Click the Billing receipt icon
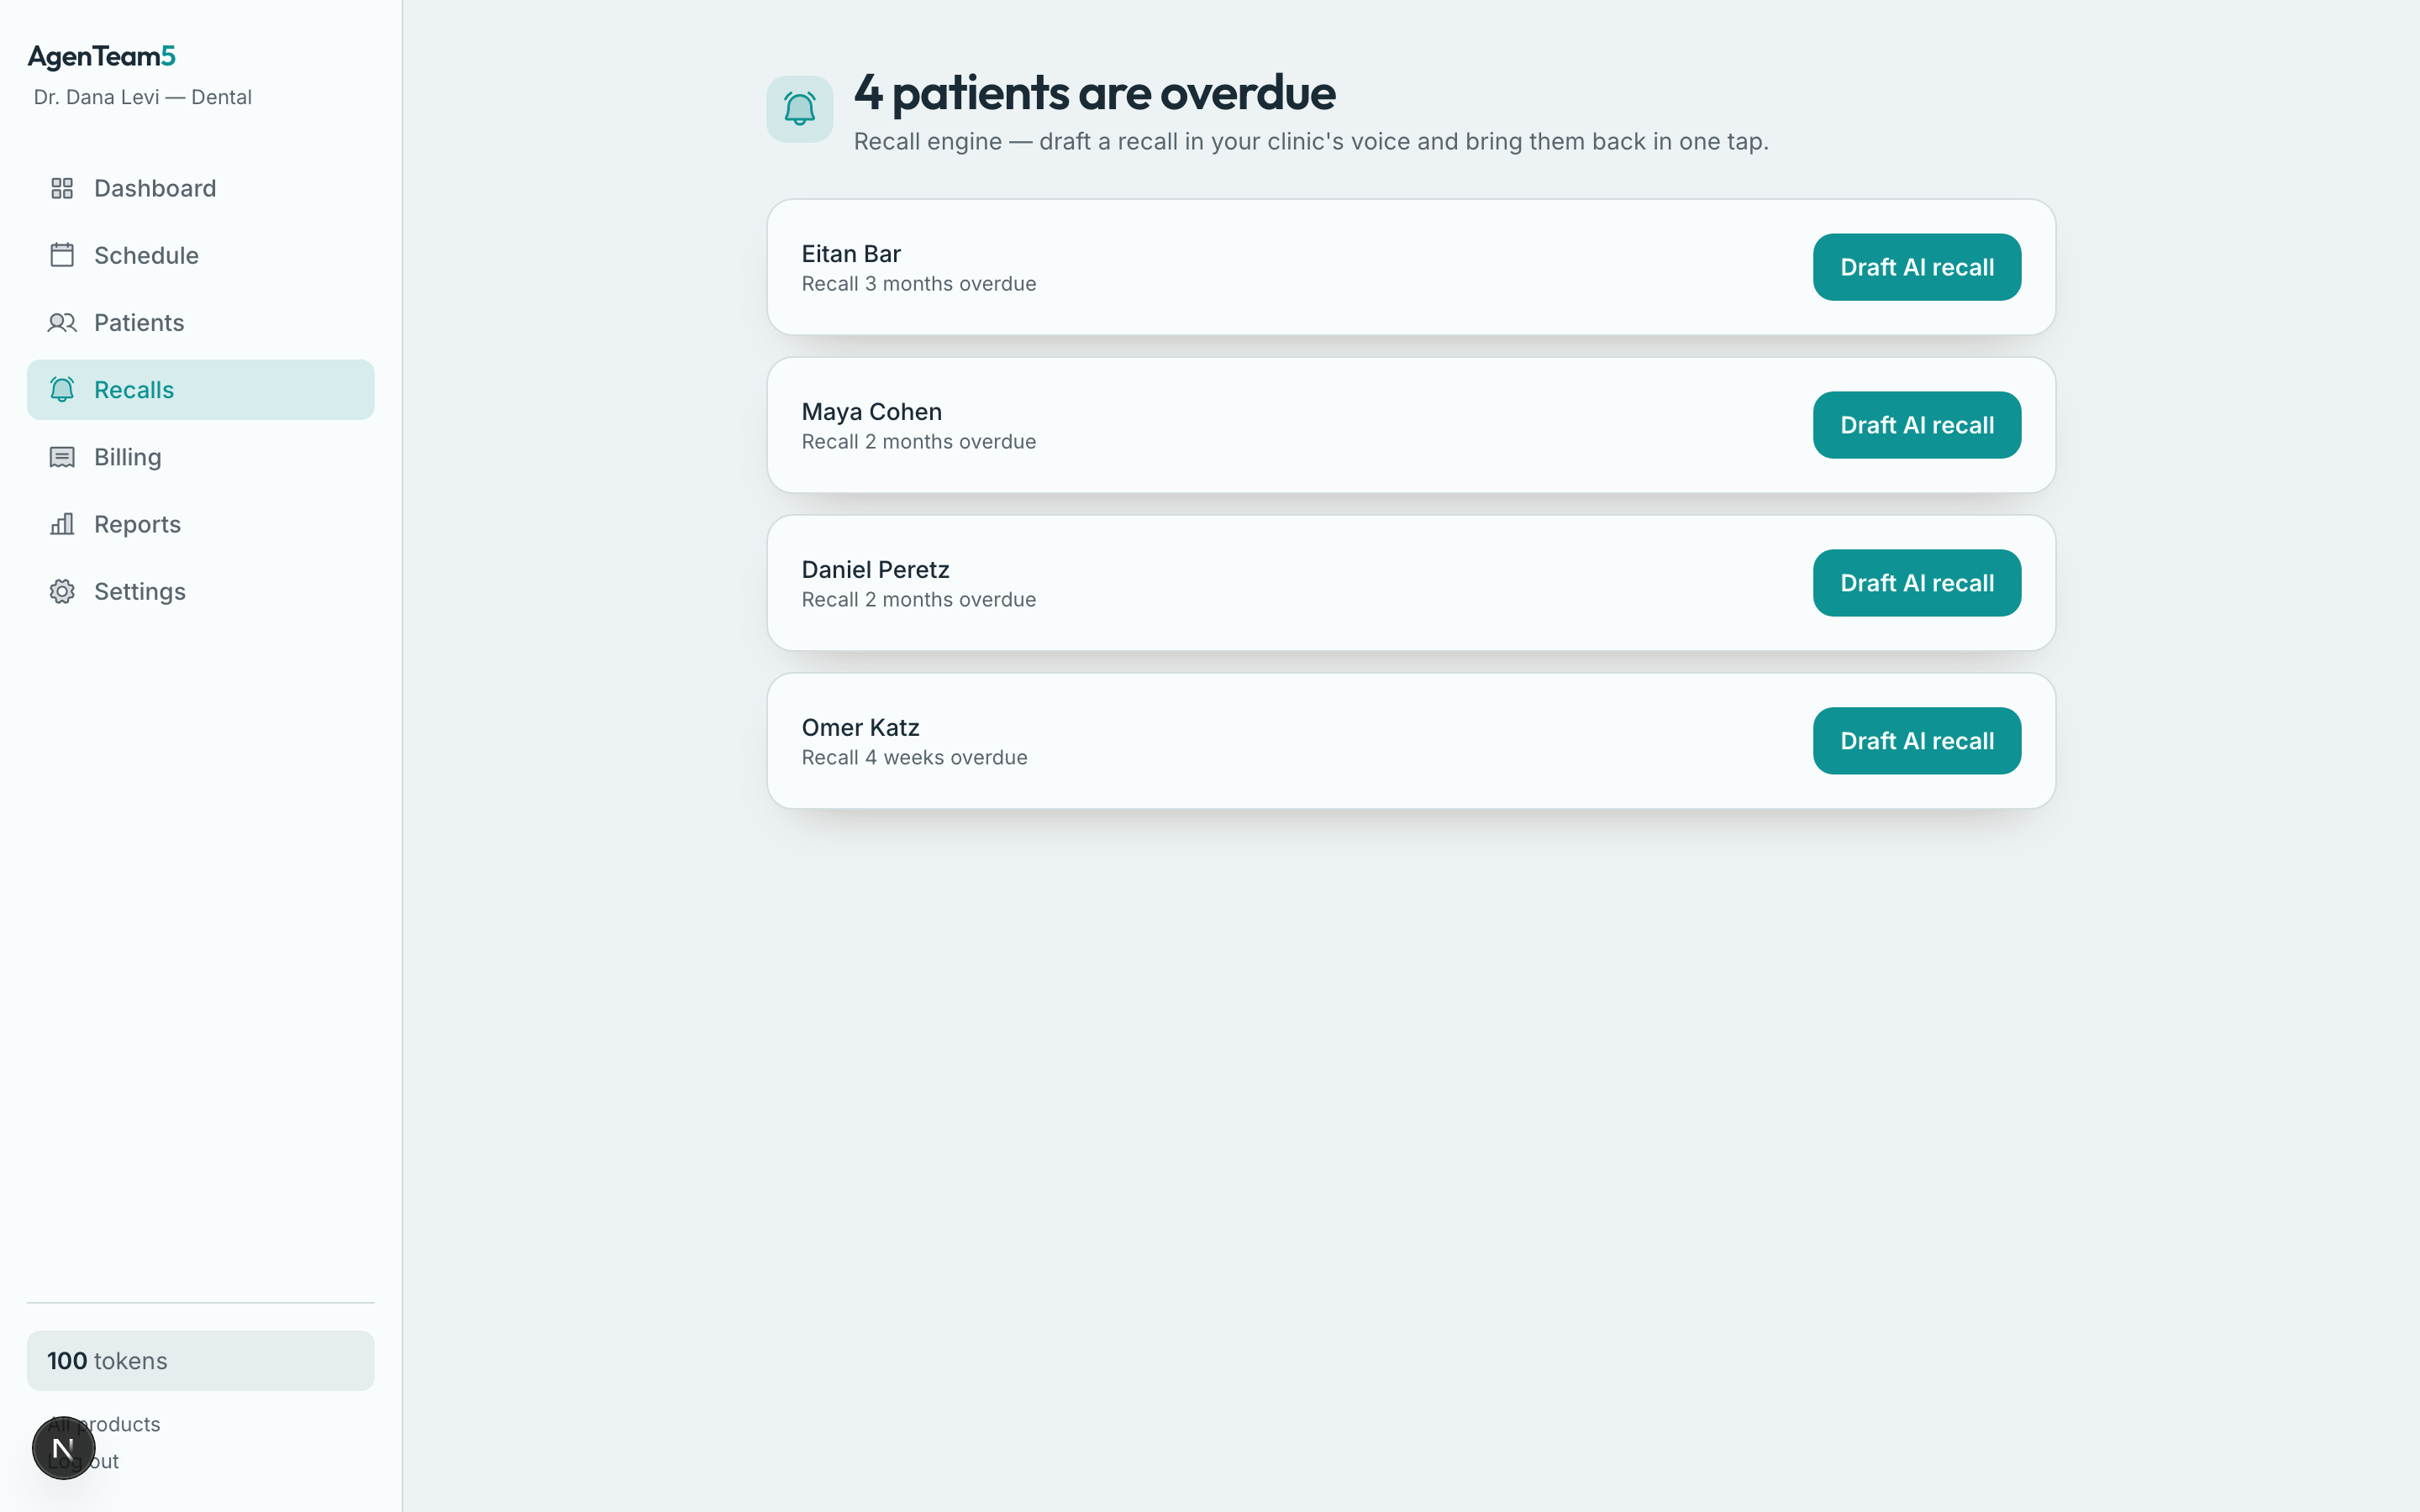Image resolution: width=2420 pixels, height=1512 pixels. 62,457
